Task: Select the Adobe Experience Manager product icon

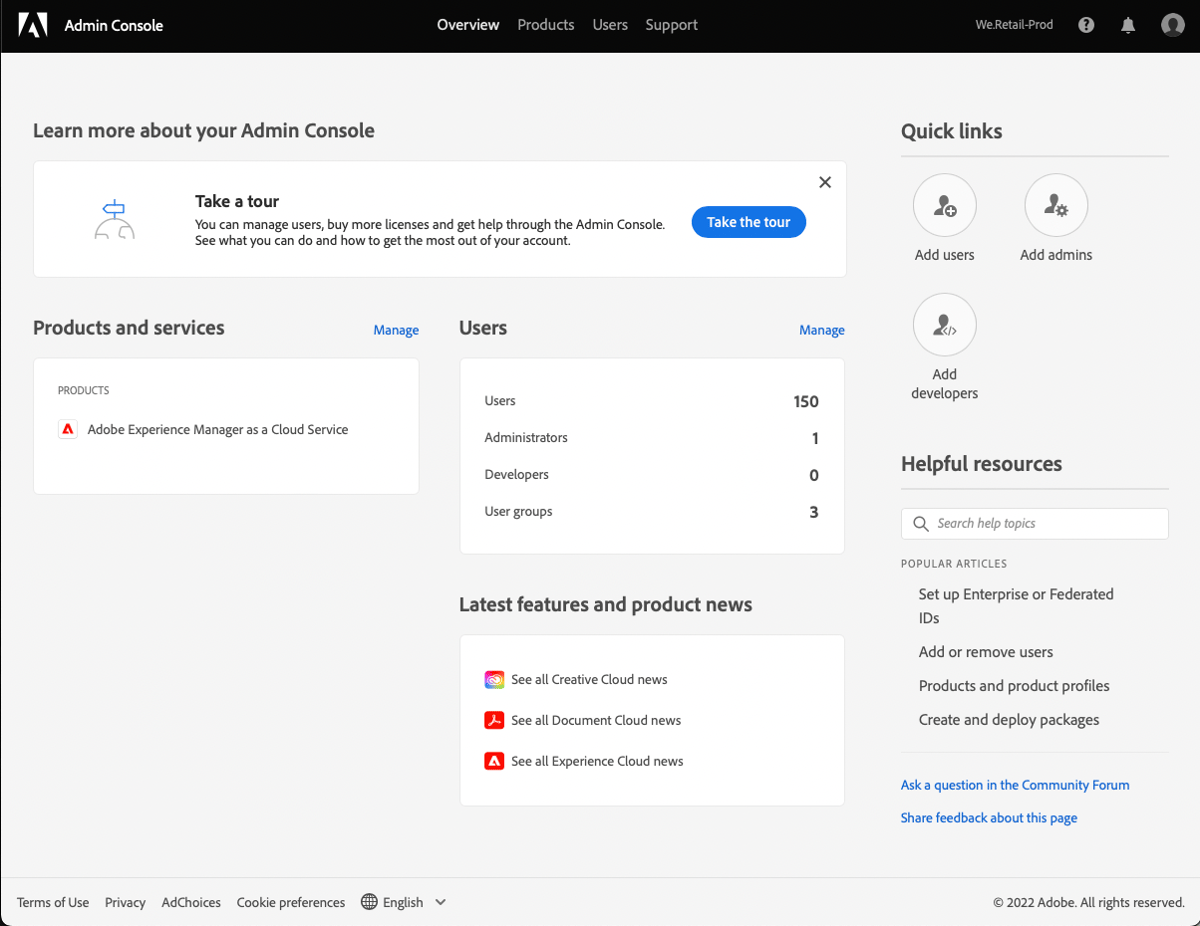Action: point(67,429)
